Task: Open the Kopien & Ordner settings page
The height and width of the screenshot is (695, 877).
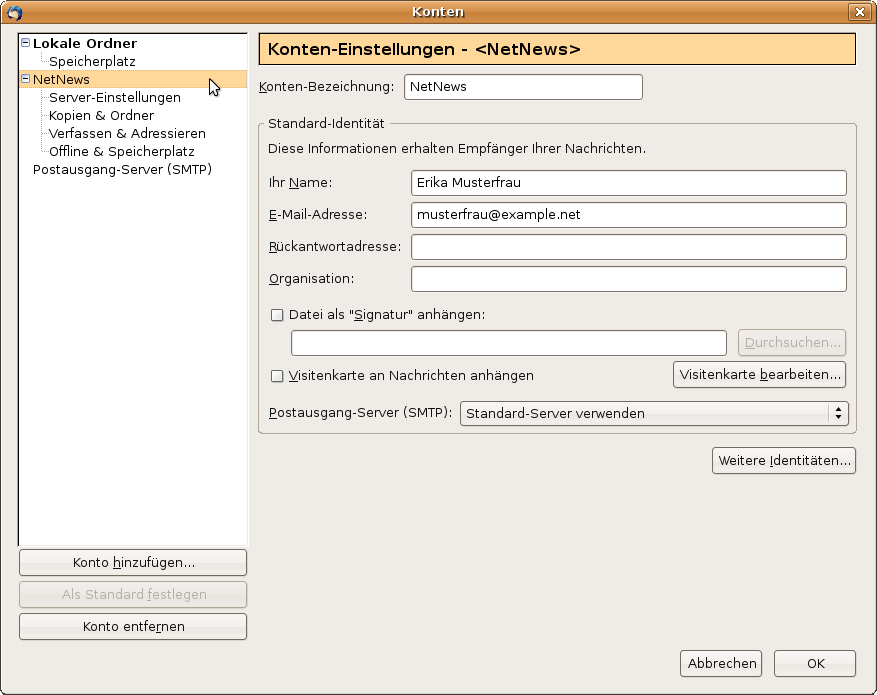Action: coord(99,115)
